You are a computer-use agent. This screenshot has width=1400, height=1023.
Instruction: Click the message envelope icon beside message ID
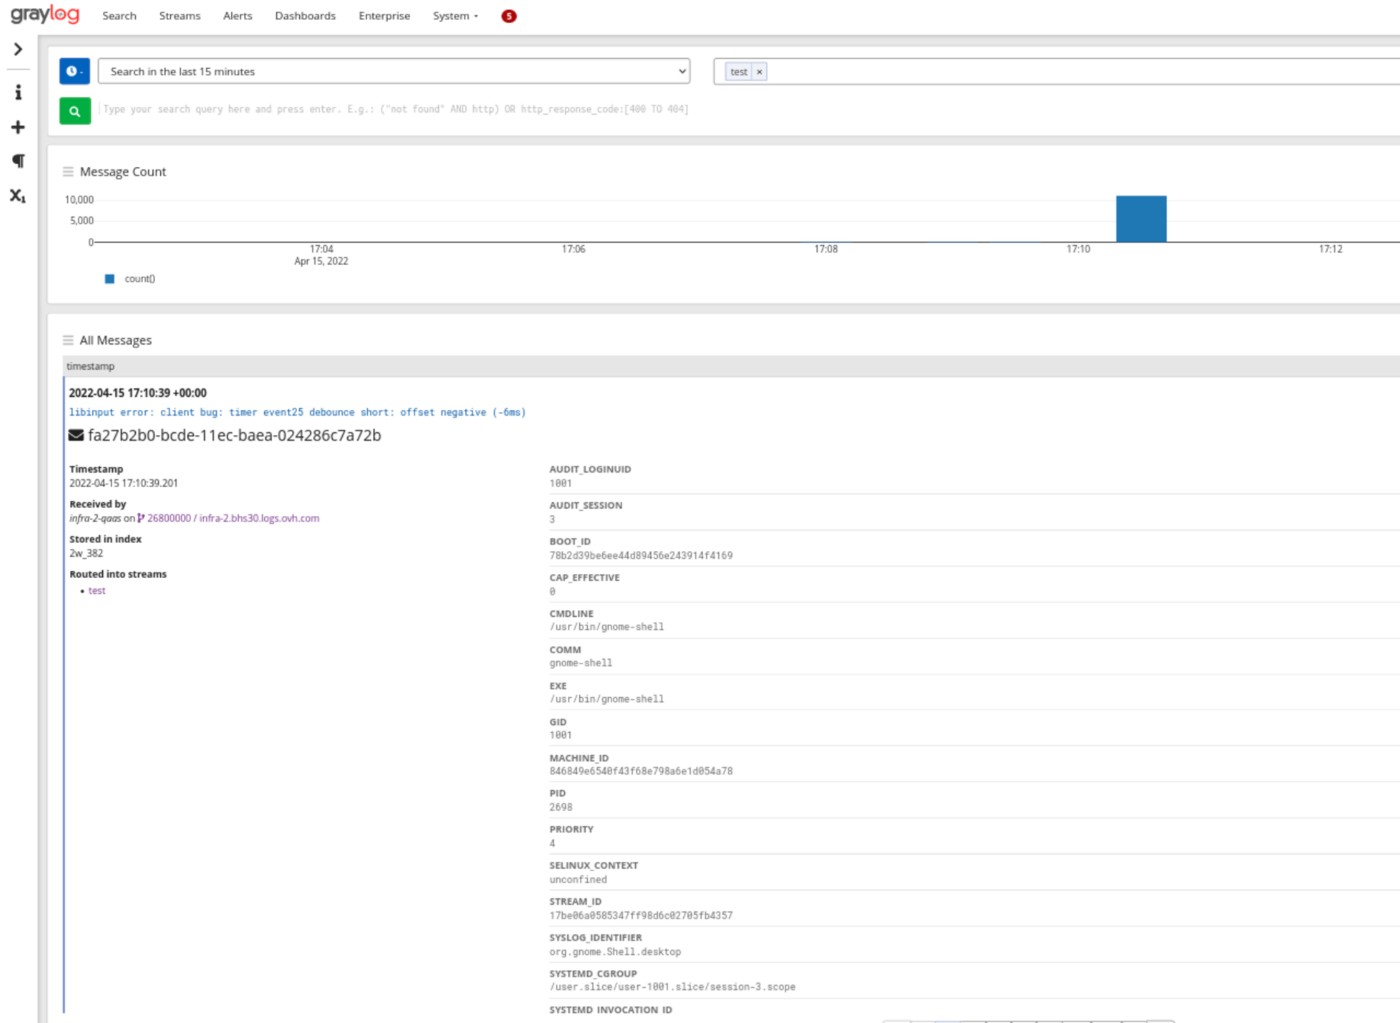click(76, 435)
